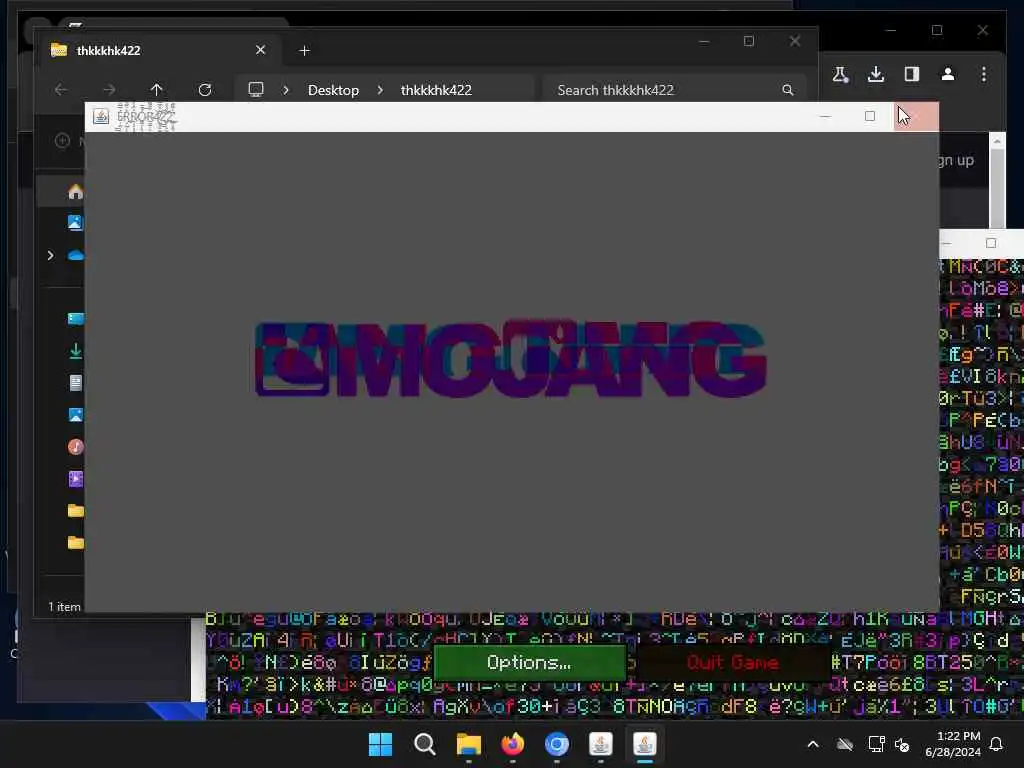Open Chrome downloads icon
The width and height of the screenshot is (1024, 768).
(876, 74)
